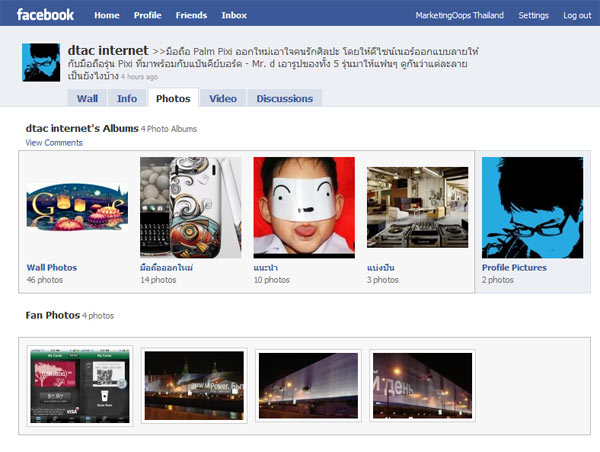Click the '4 Photo Albums' text

169,129
